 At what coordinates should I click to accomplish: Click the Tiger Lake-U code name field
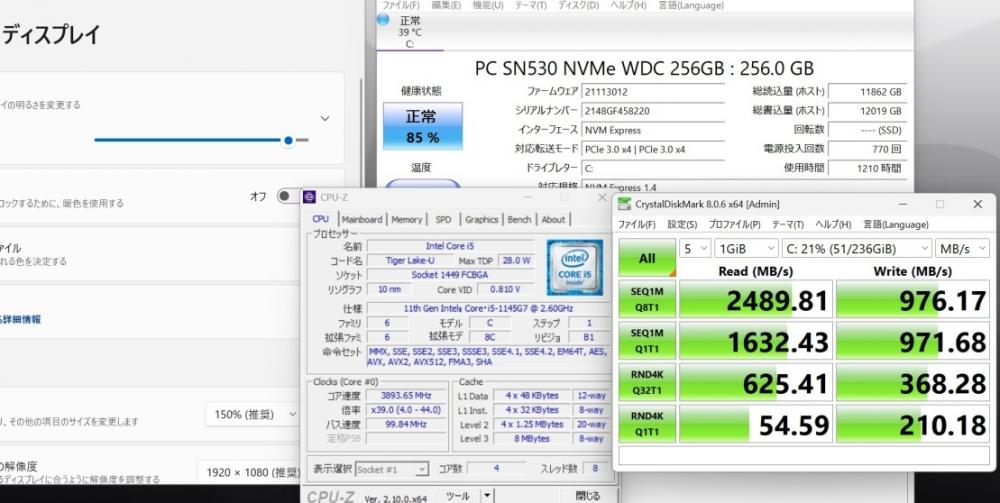point(411,260)
